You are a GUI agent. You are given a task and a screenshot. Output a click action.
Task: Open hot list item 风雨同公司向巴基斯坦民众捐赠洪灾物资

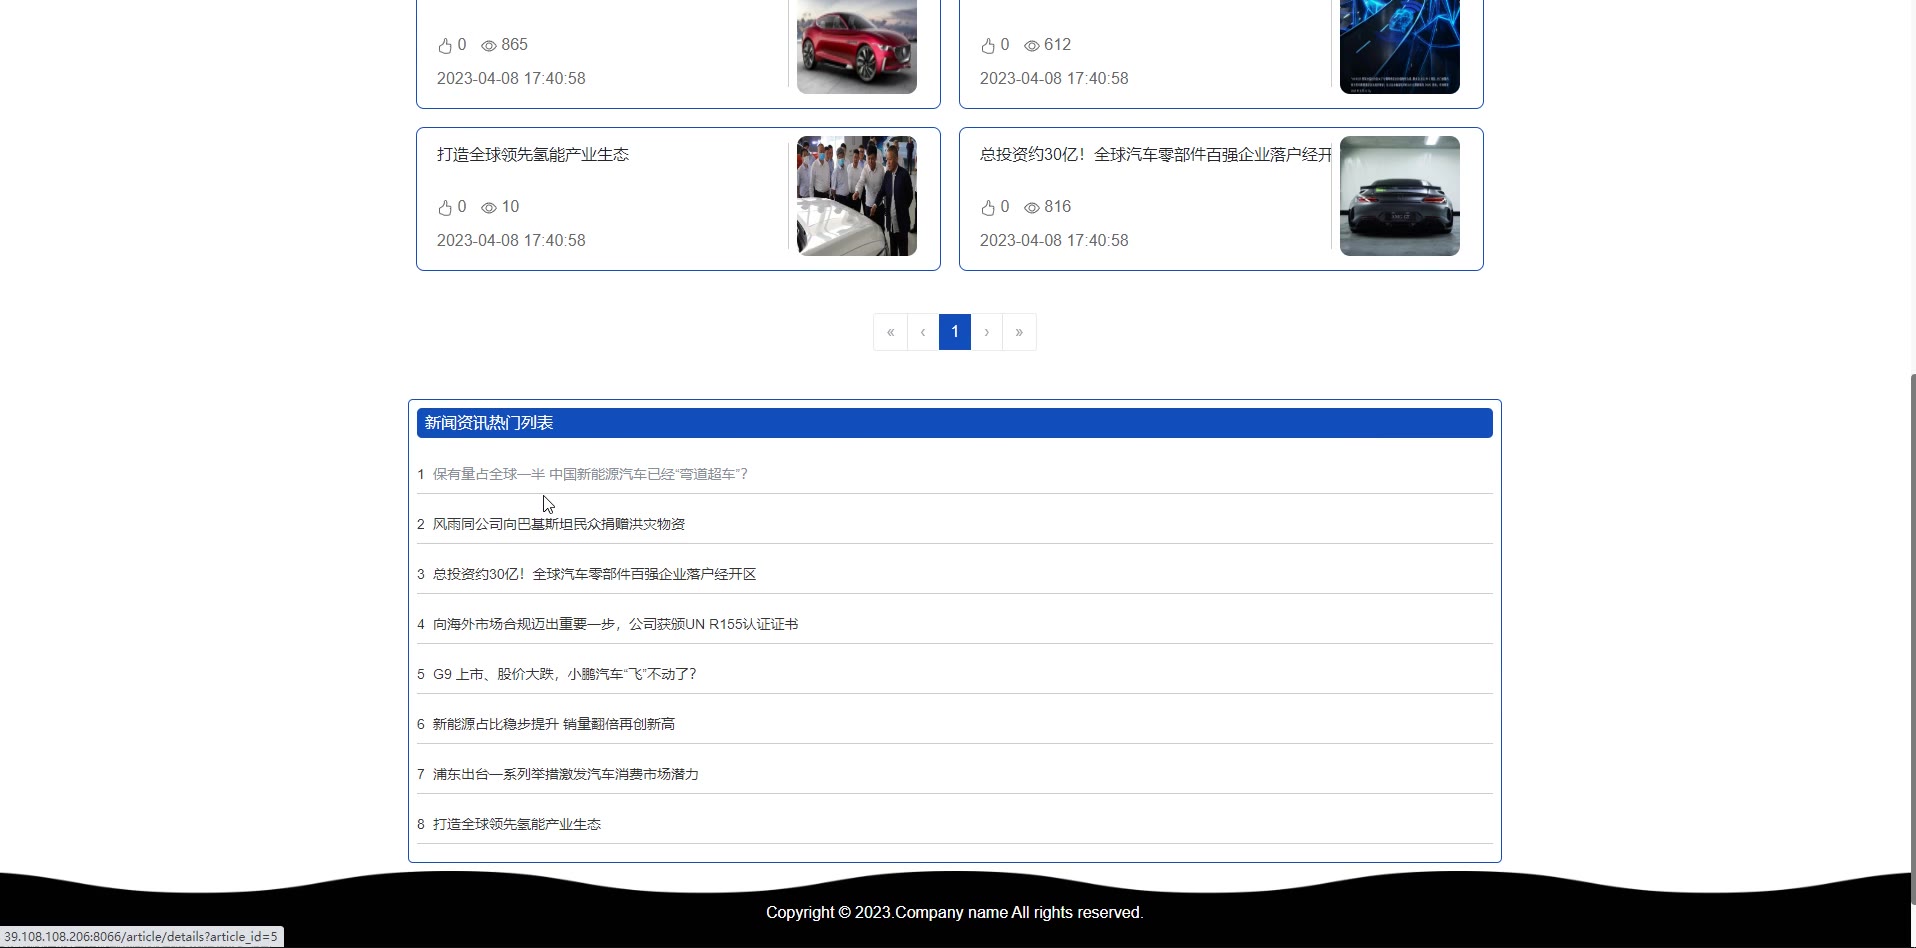pos(558,524)
